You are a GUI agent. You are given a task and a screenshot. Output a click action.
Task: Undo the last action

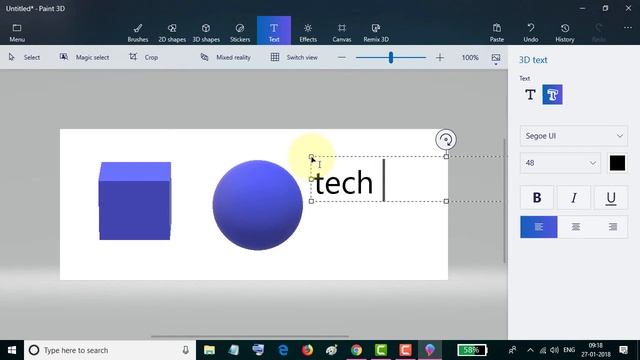[x=531, y=33]
